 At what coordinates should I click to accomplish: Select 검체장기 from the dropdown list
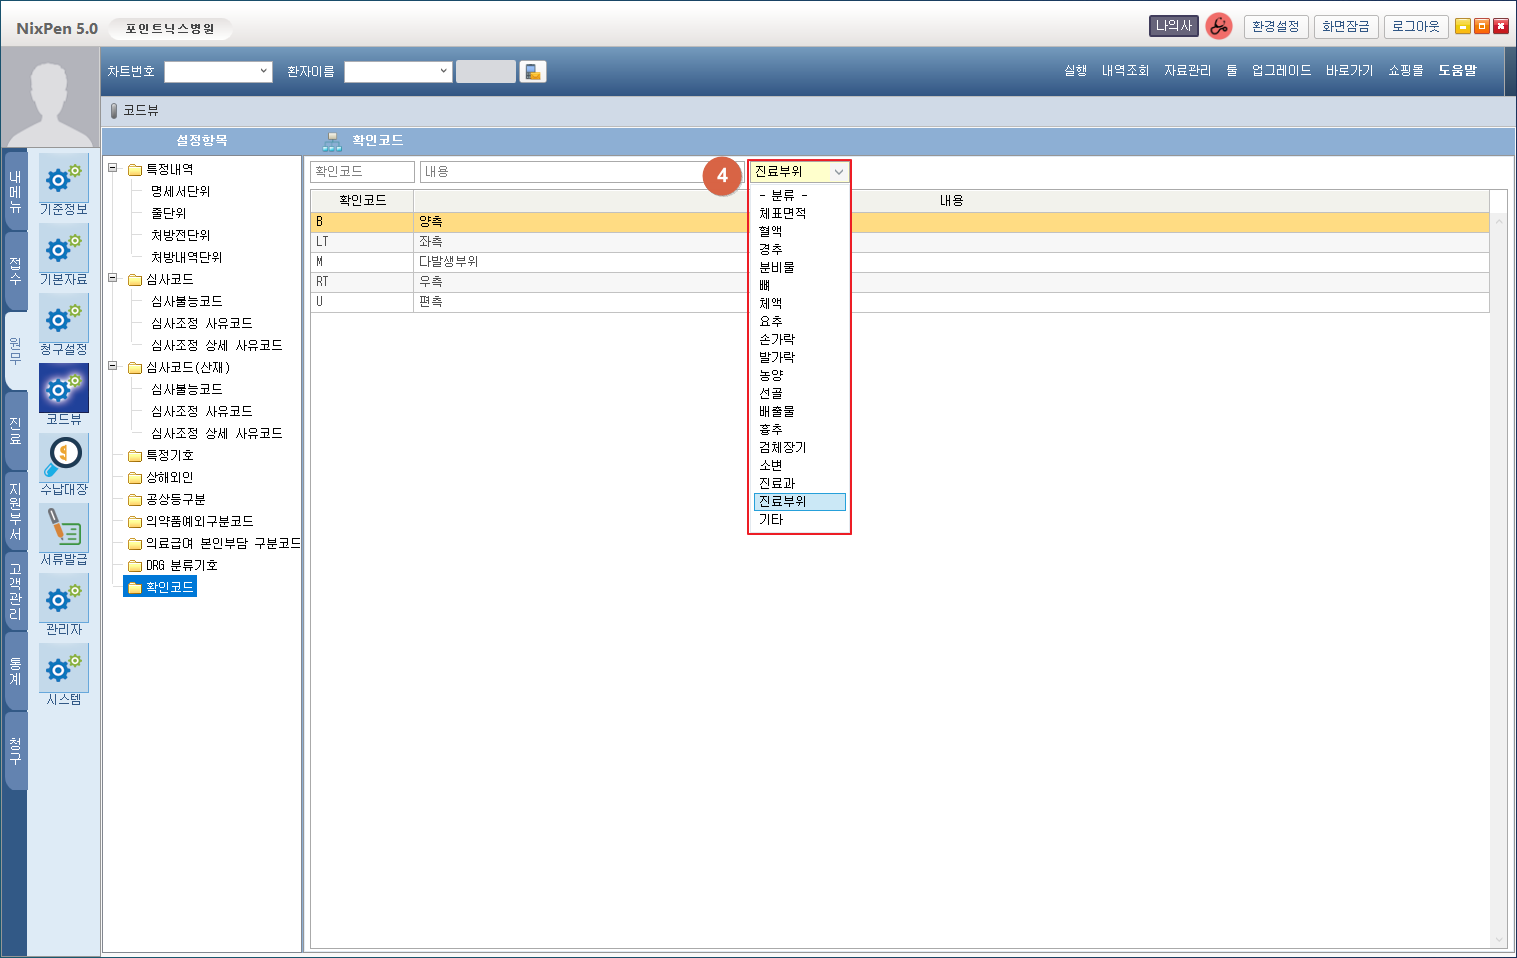[x=782, y=448]
